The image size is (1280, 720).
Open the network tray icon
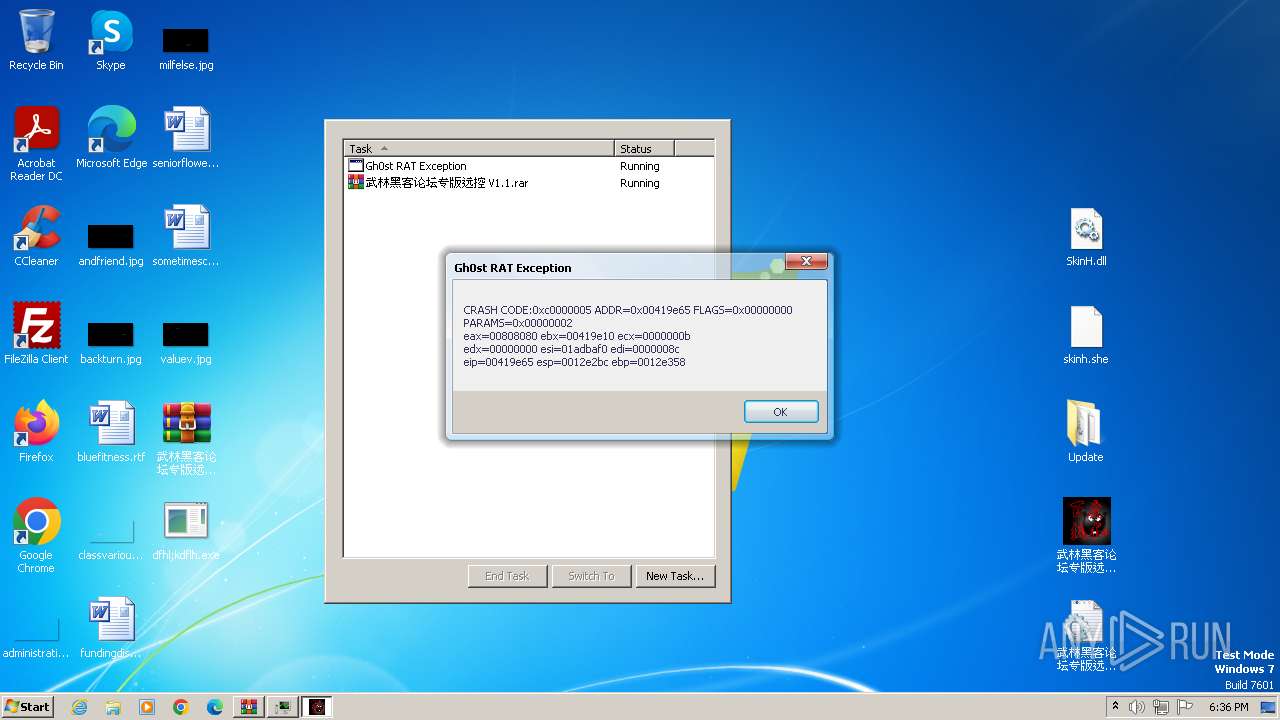pos(1161,707)
